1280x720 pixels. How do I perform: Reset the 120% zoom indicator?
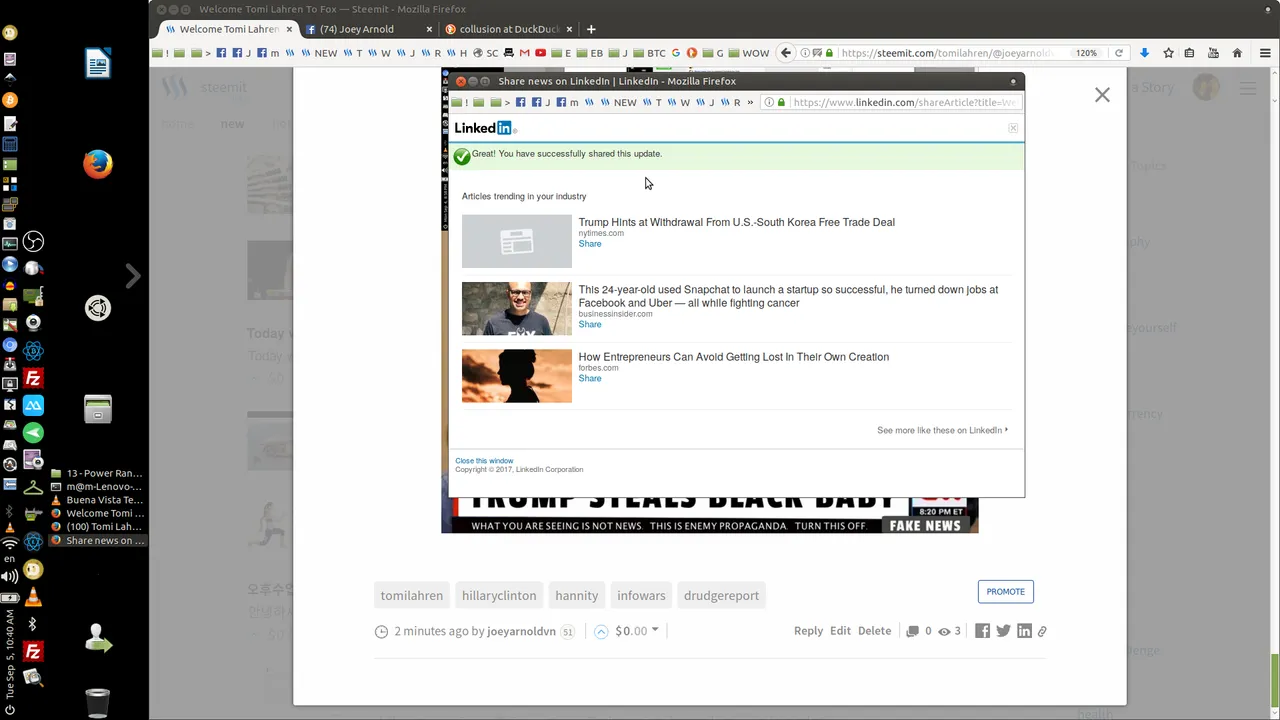[x=1086, y=53]
